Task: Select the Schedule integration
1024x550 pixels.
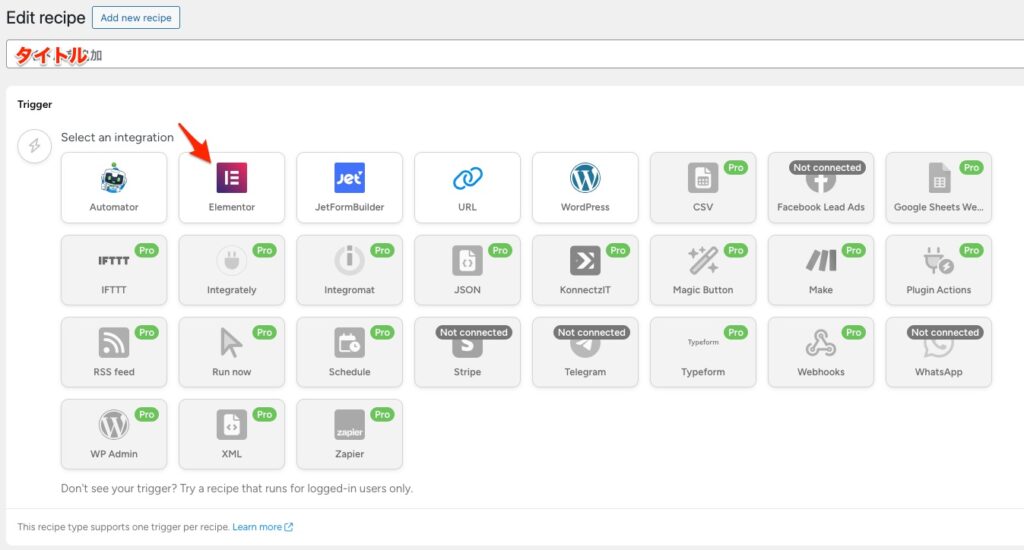Action: click(x=349, y=353)
